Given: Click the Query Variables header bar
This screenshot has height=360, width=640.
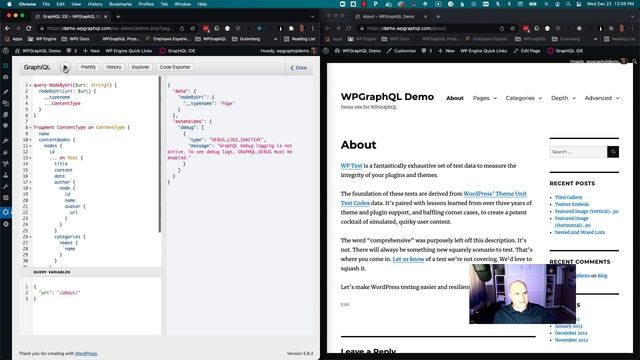Looking at the screenshot, I should 90,272.
